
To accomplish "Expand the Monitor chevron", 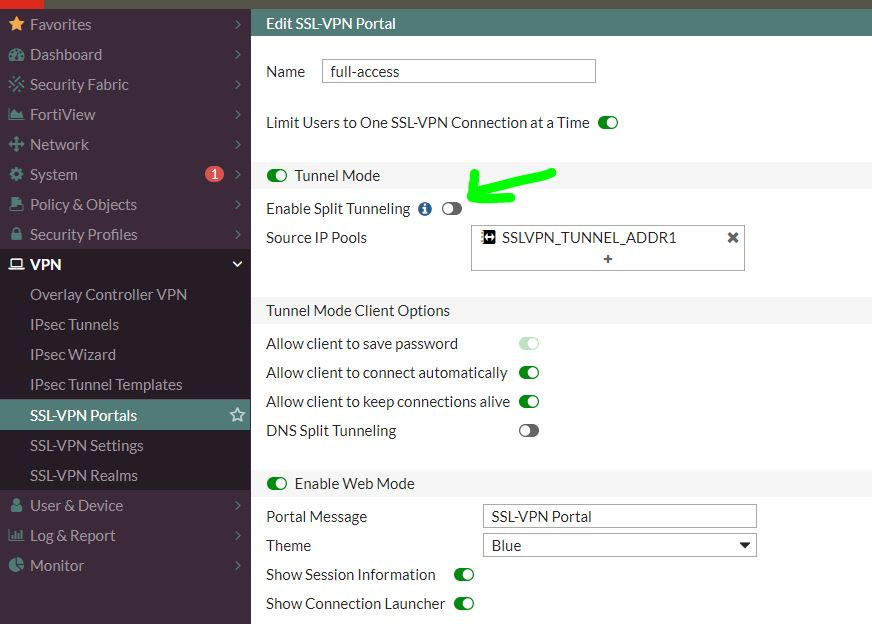I will pyautogui.click(x=237, y=566).
